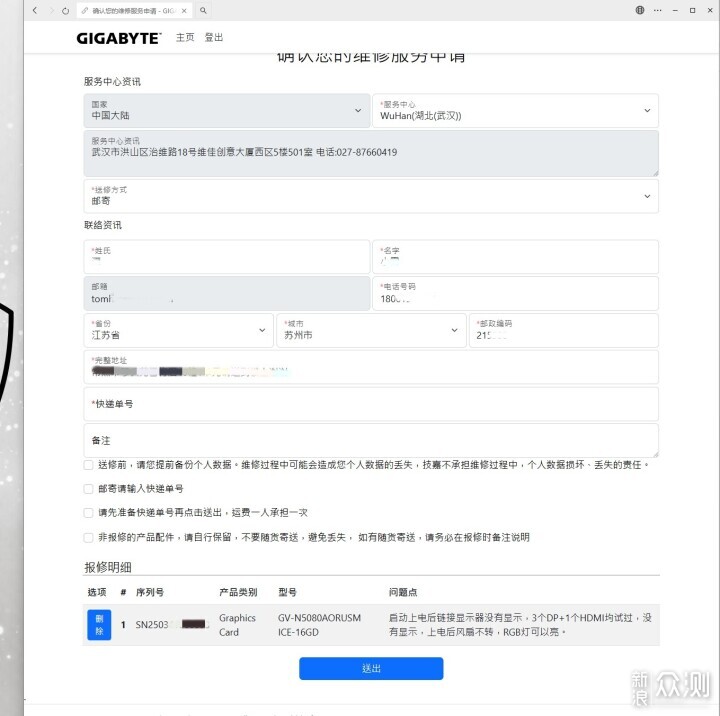
Task: Minimize the browser window
Action: coord(675,10)
